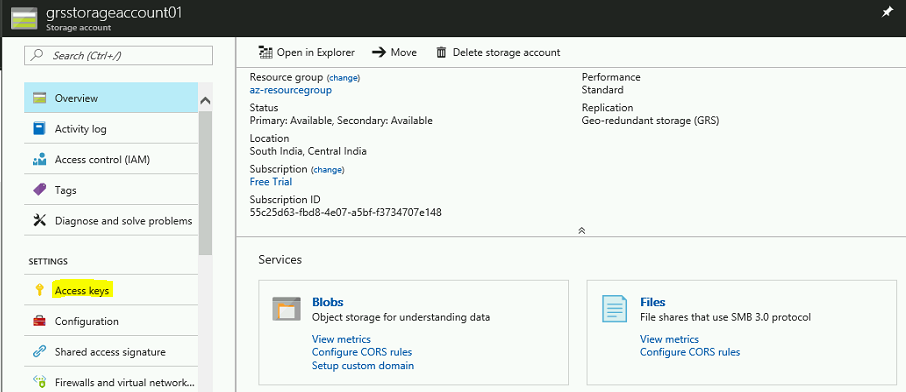Change the resource group link
Viewport: 906px width, 392px height.
point(343,77)
